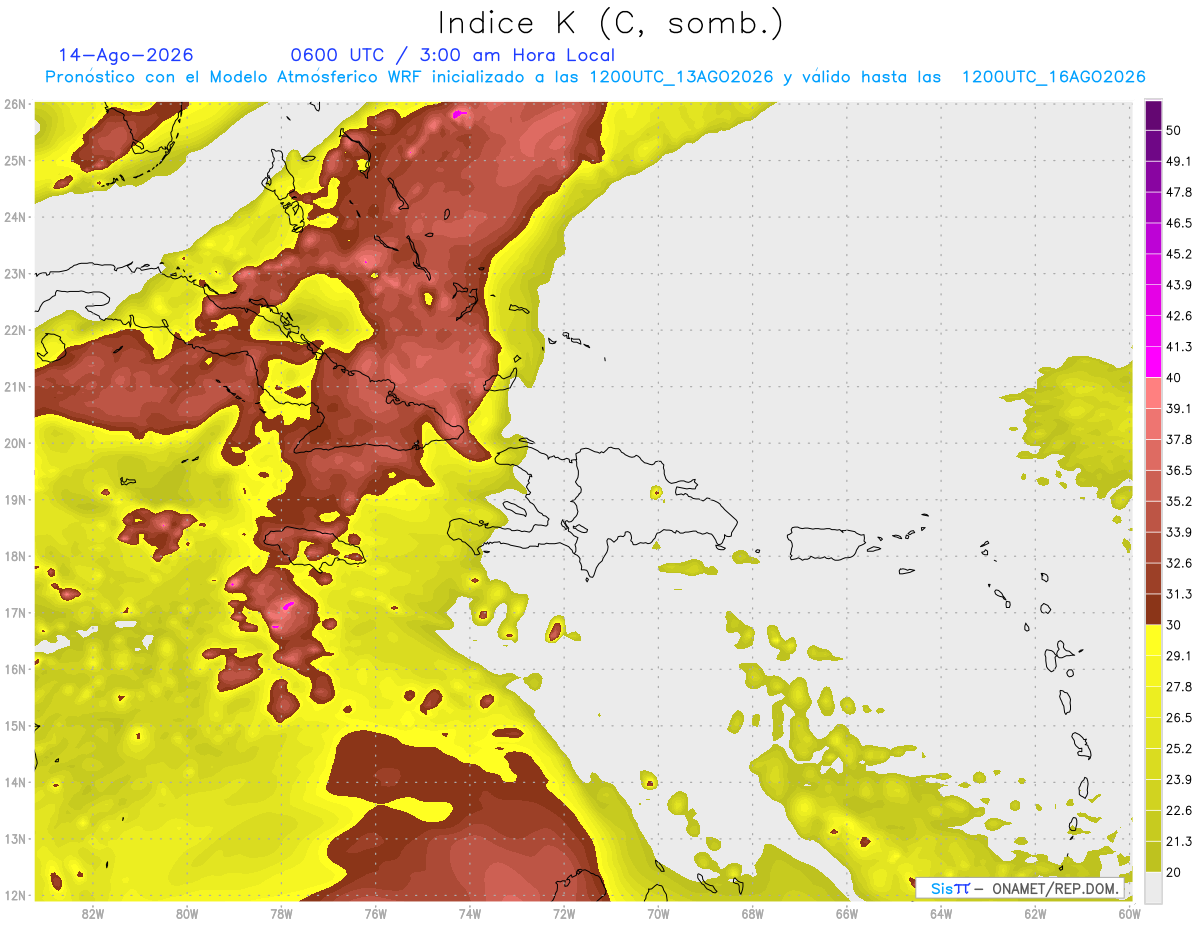This screenshot has height=927, width=1200.
Task: Click the "24N" latitude label
Action: 14,216
